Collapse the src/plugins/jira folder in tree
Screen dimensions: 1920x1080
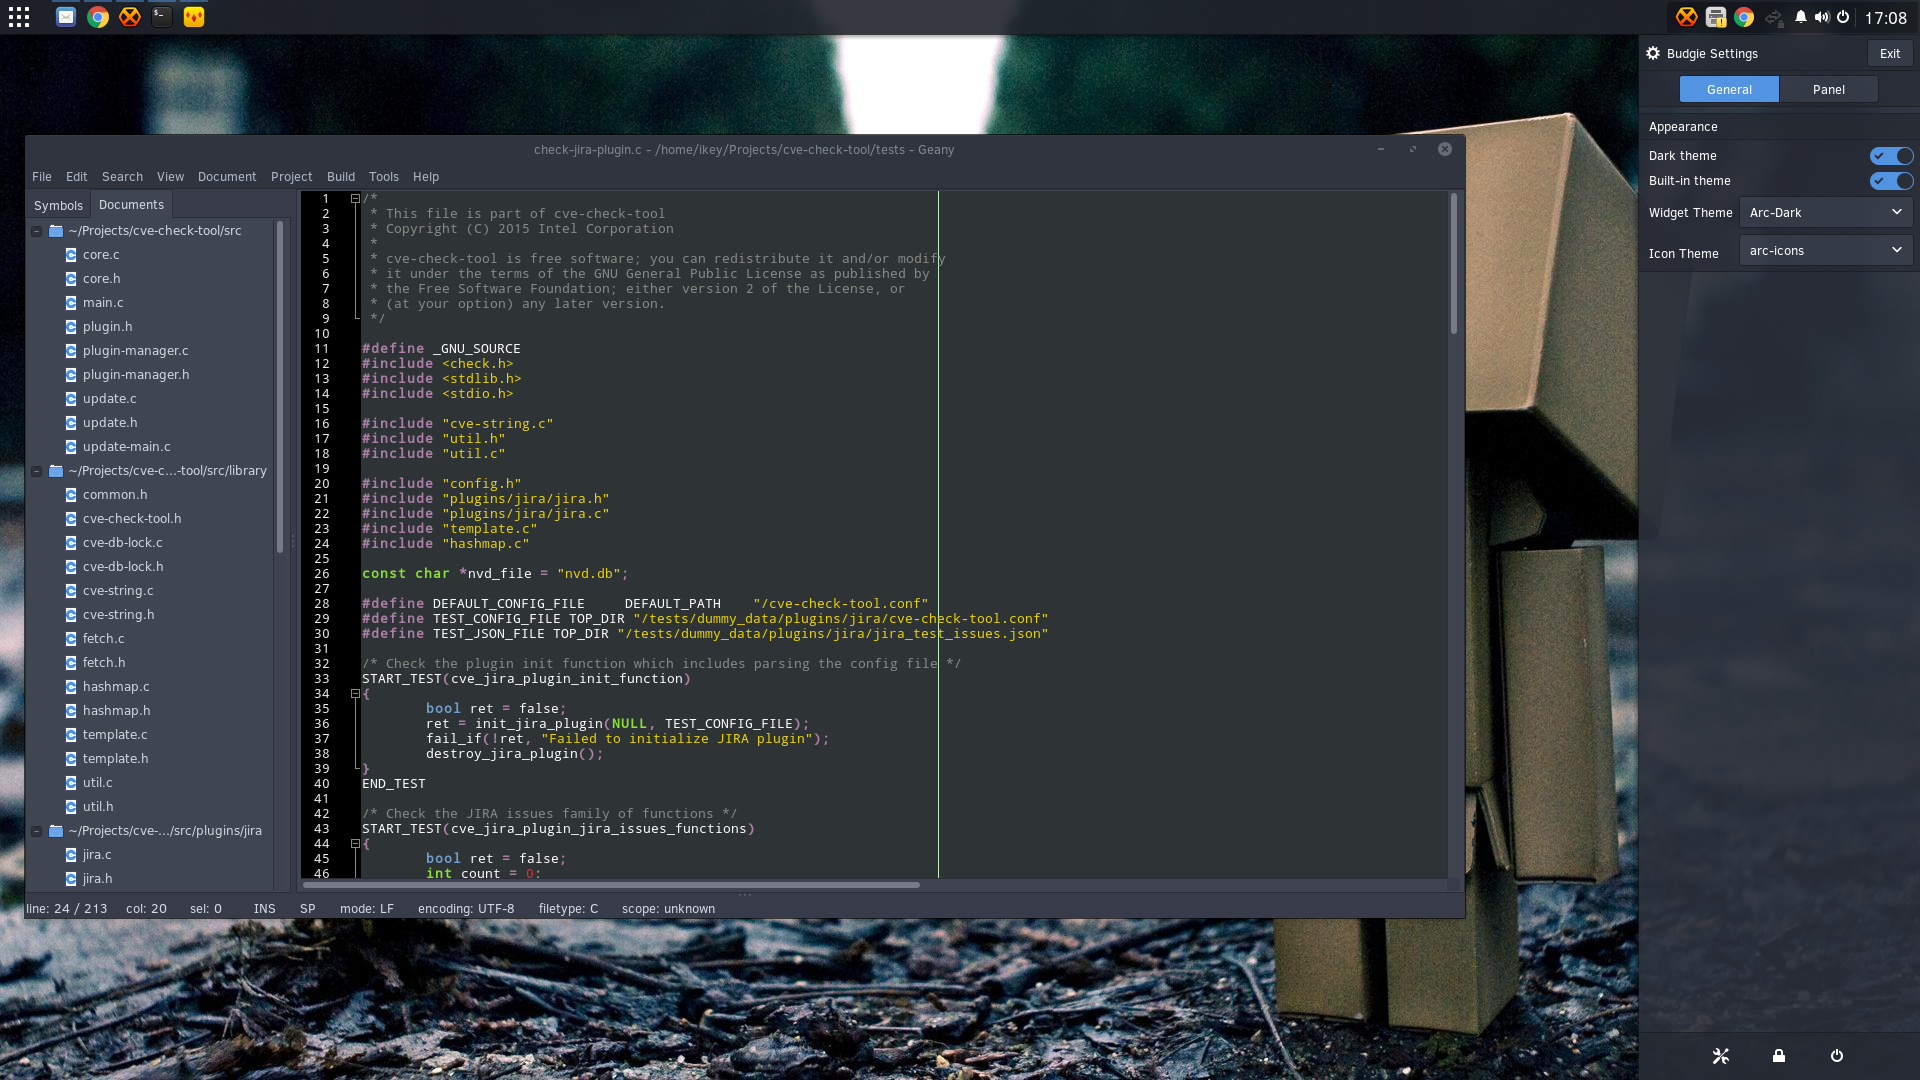[x=37, y=831]
